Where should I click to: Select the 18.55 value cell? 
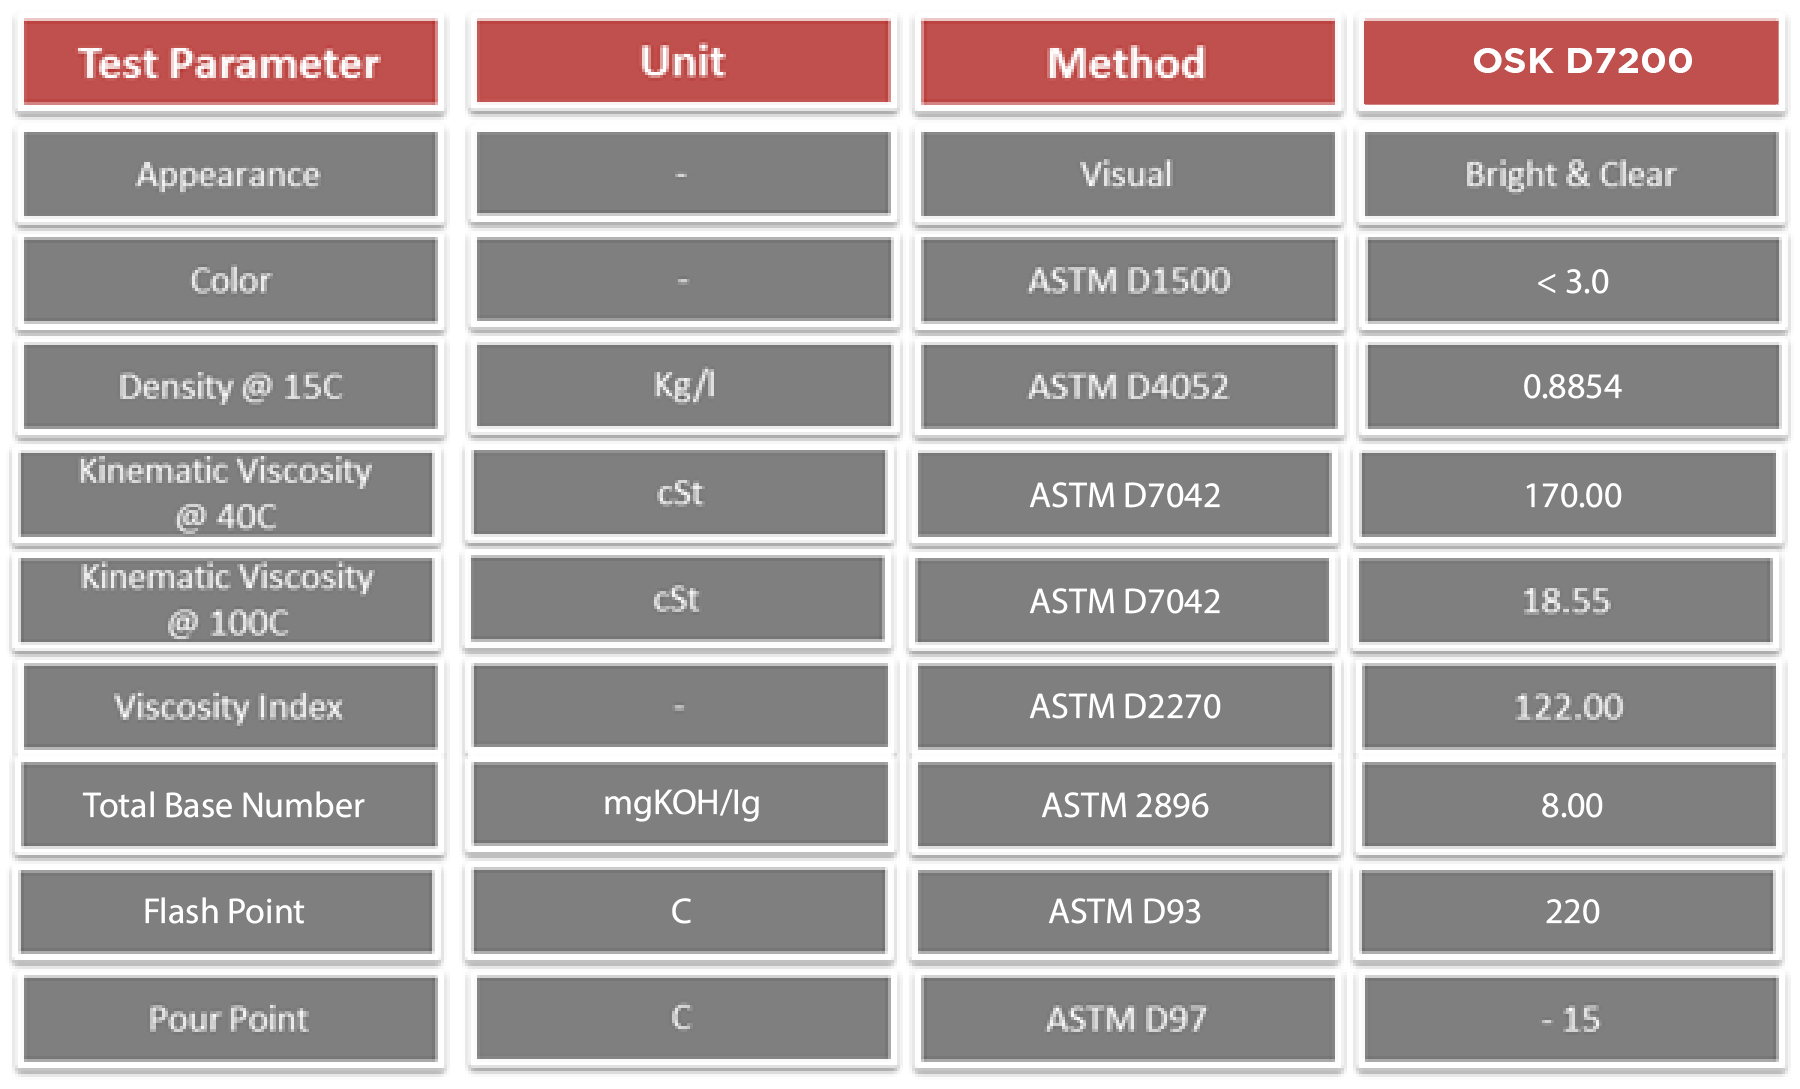pyautogui.click(x=1566, y=601)
